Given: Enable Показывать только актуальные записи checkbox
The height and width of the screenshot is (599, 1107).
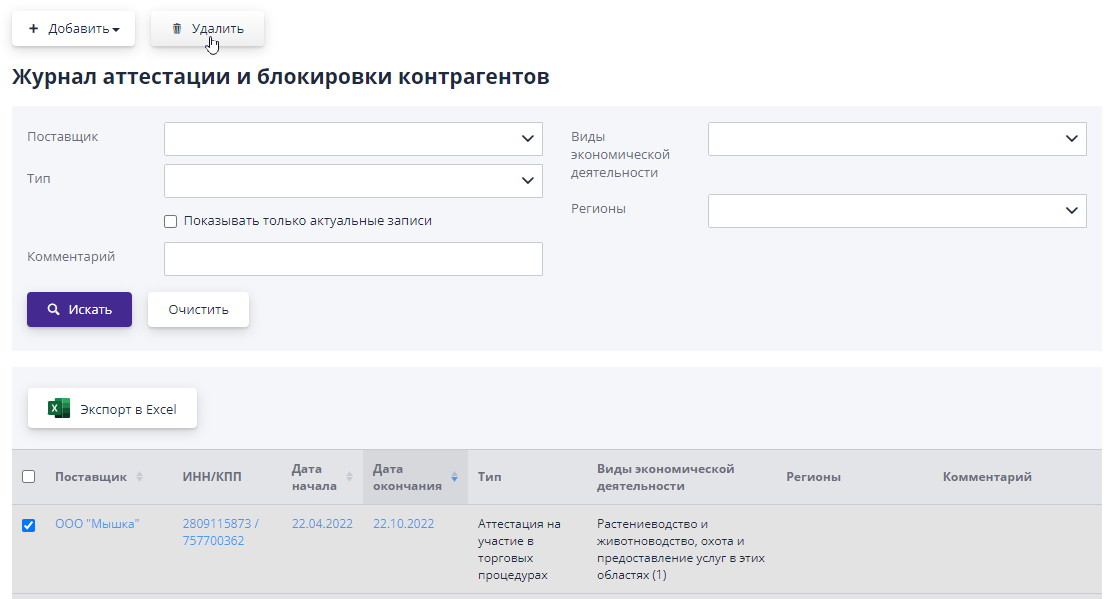Looking at the screenshot, I should 170,220.
